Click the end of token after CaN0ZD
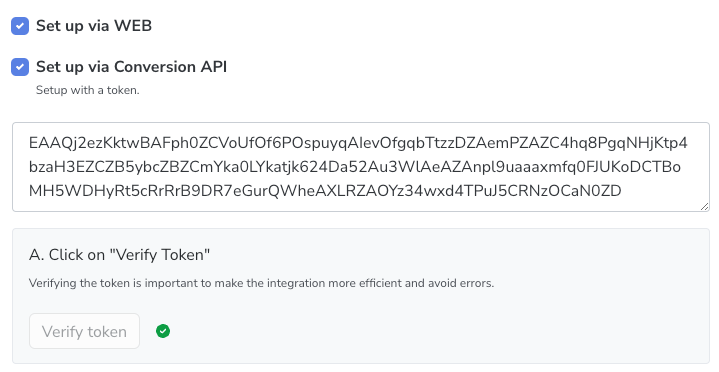Image resolution: width=719 pixels, height=372 pixels. (622, 191)
